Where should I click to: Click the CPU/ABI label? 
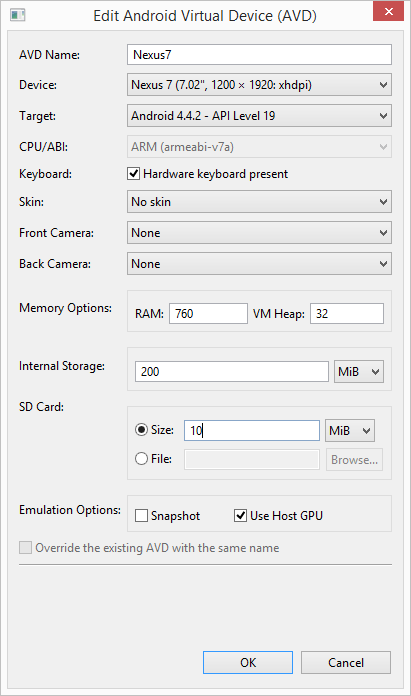tap(43, 146)
